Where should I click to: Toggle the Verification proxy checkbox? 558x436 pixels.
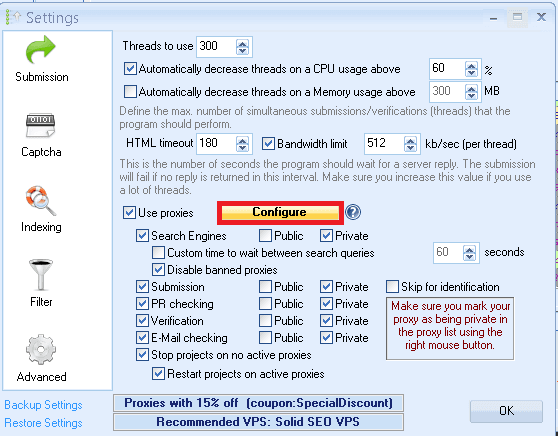(x=142, y=321)
